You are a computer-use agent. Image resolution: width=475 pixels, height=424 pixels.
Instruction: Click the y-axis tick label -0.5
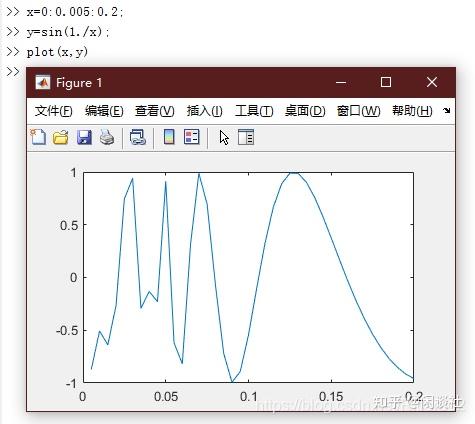click(67, 331)
